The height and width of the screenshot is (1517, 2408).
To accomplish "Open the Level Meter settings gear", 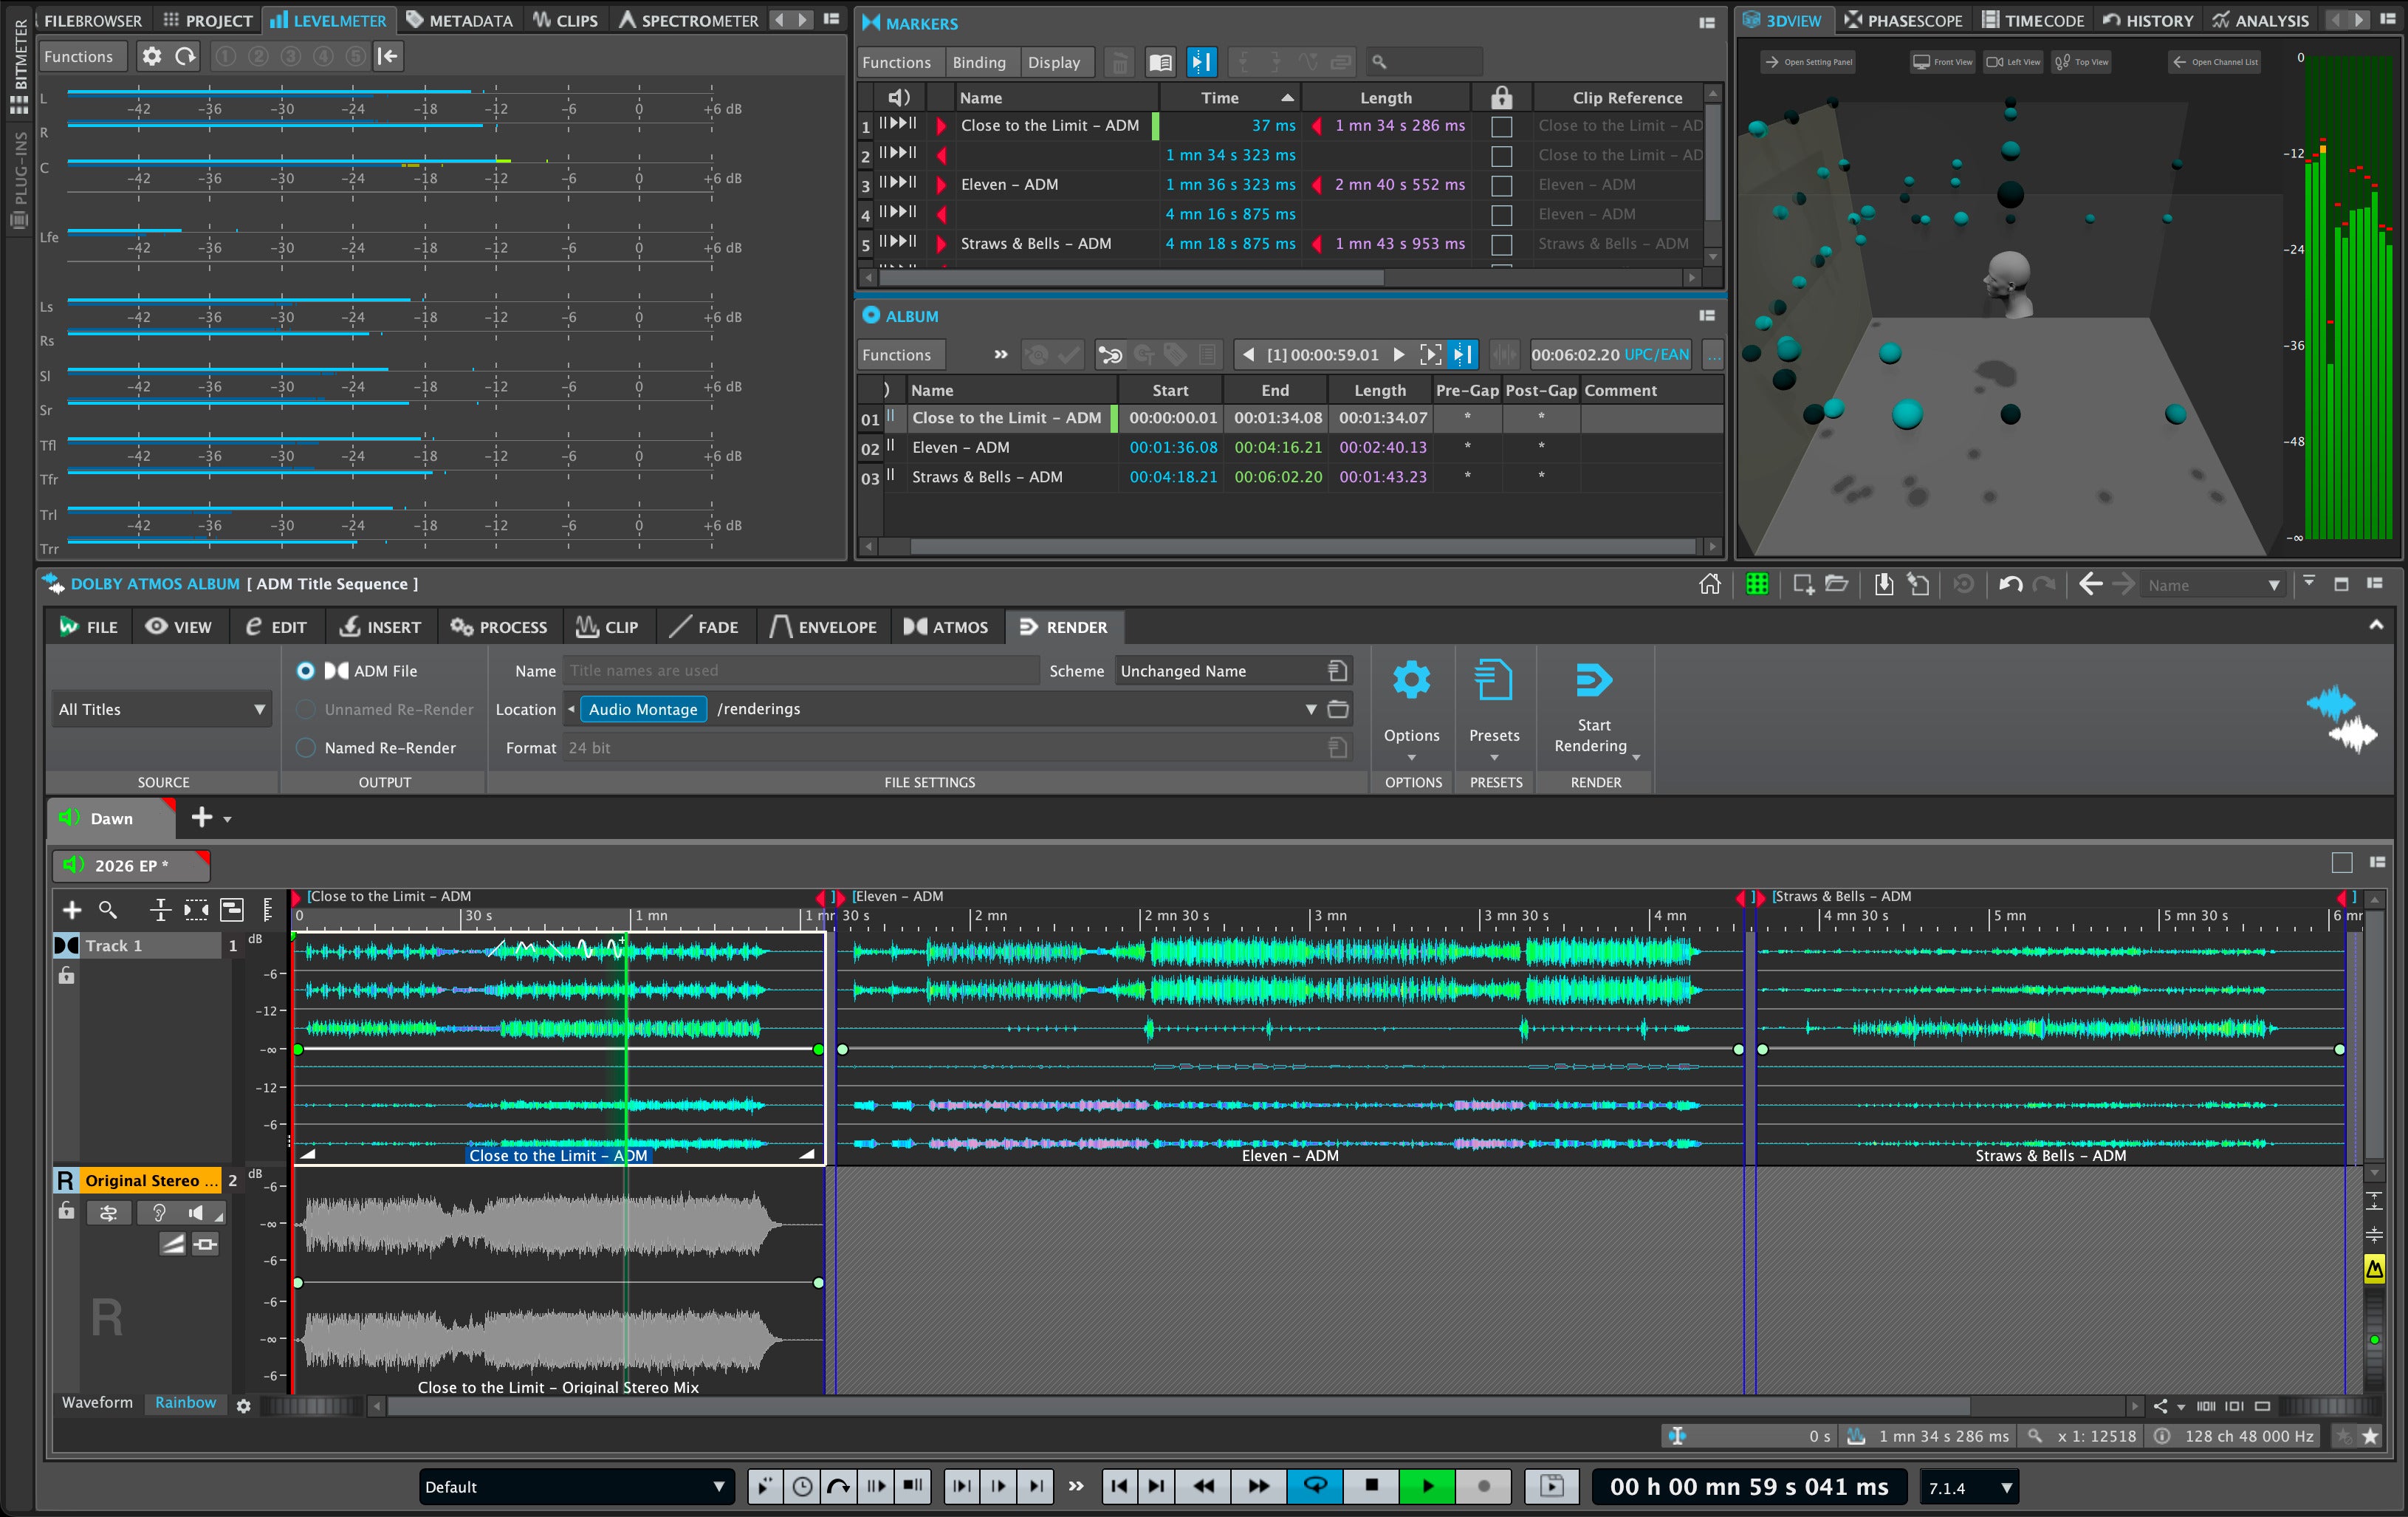I will point(152,56).
